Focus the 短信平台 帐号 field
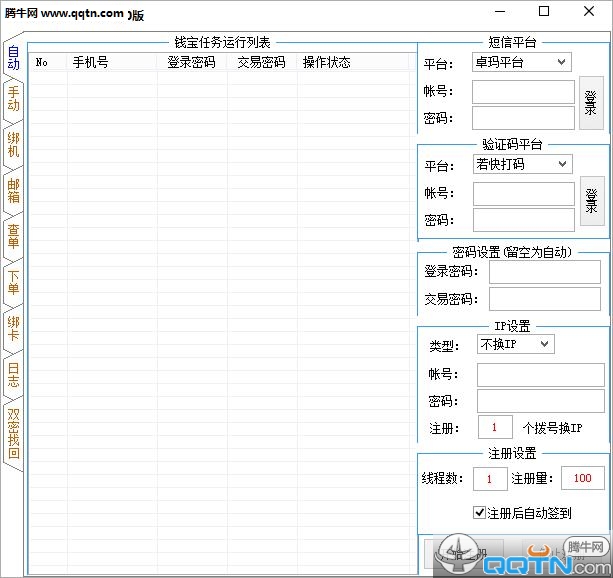The height and width of the screenshot is (578, 613). pos(523,92)
